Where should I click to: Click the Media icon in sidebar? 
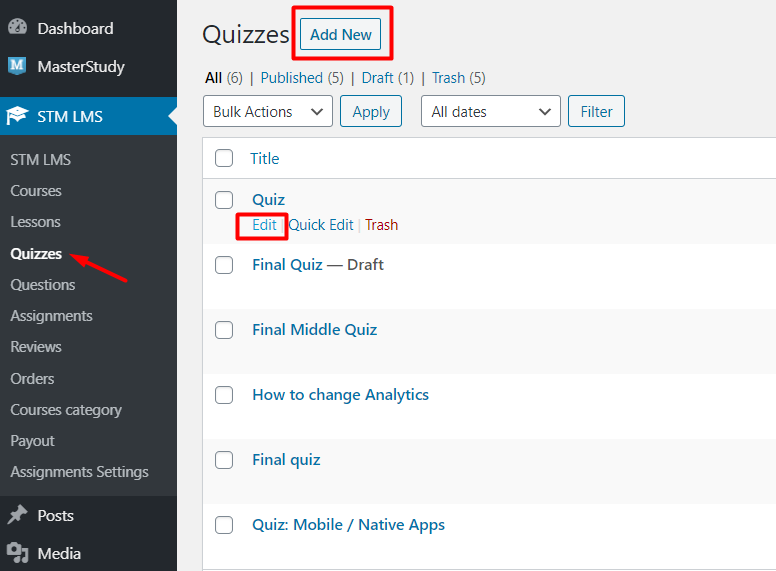coord(17,553)
